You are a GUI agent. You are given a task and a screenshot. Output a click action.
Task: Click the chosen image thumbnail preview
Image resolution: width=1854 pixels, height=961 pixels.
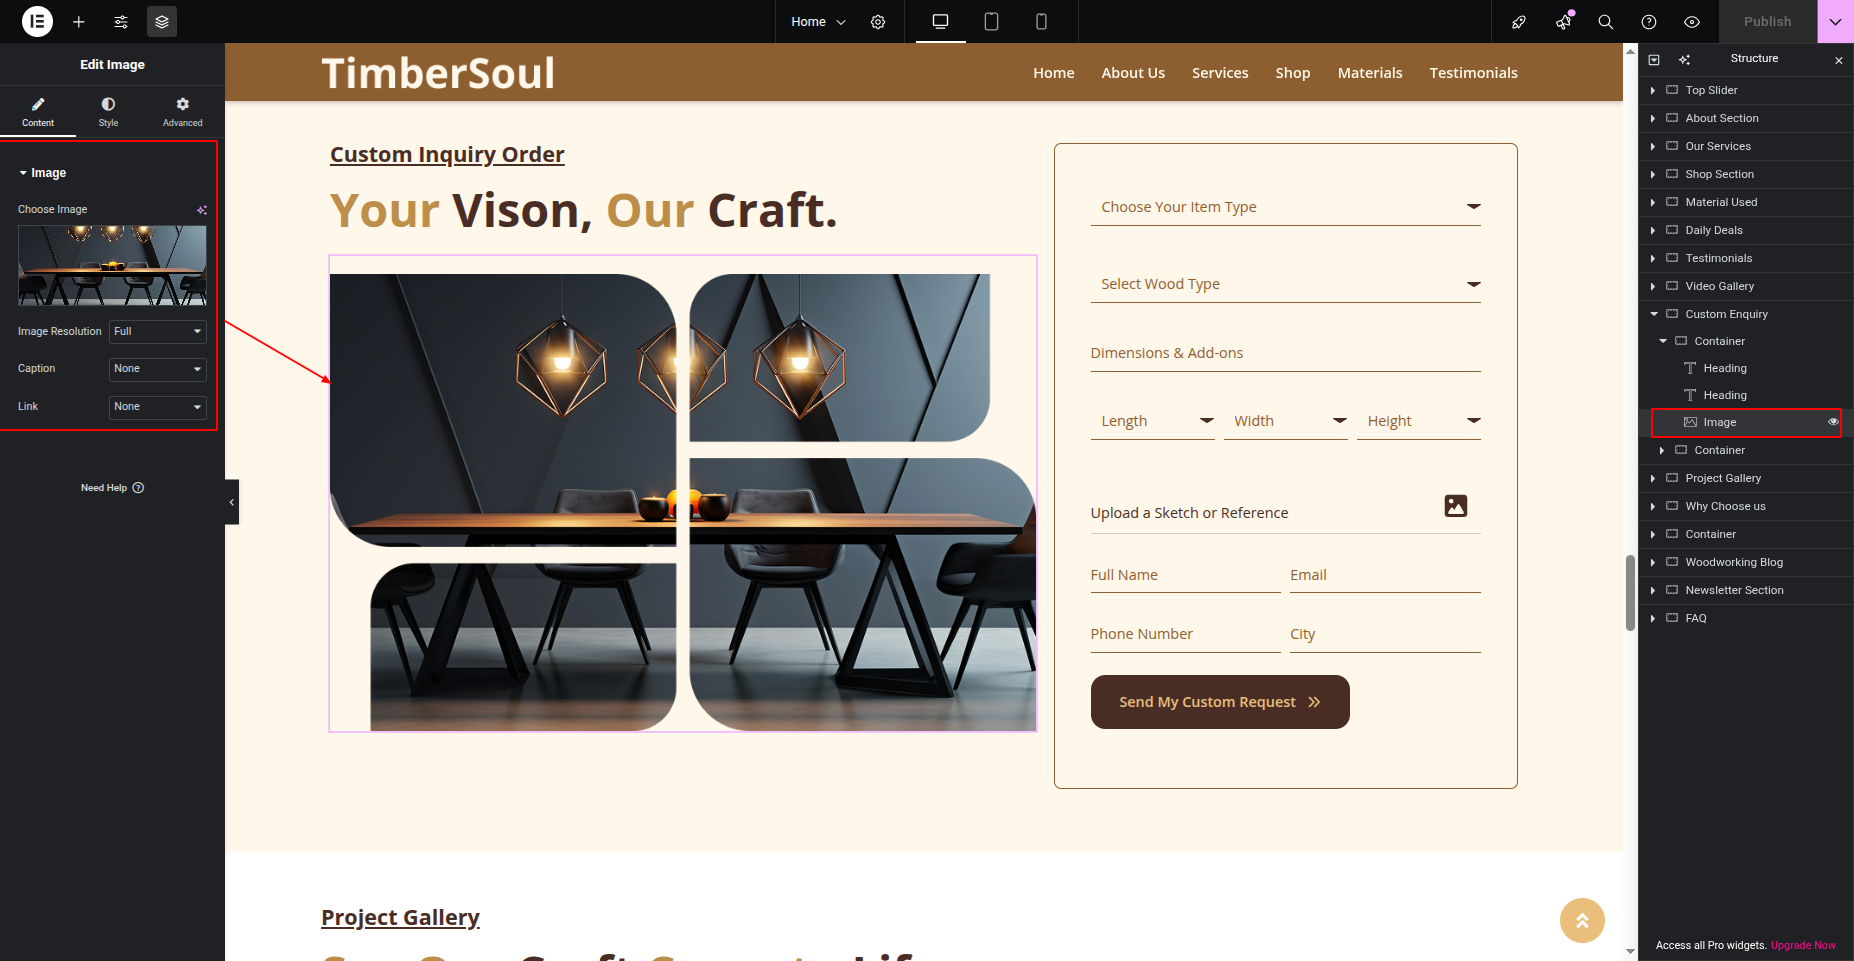click(x=112, y=265)
